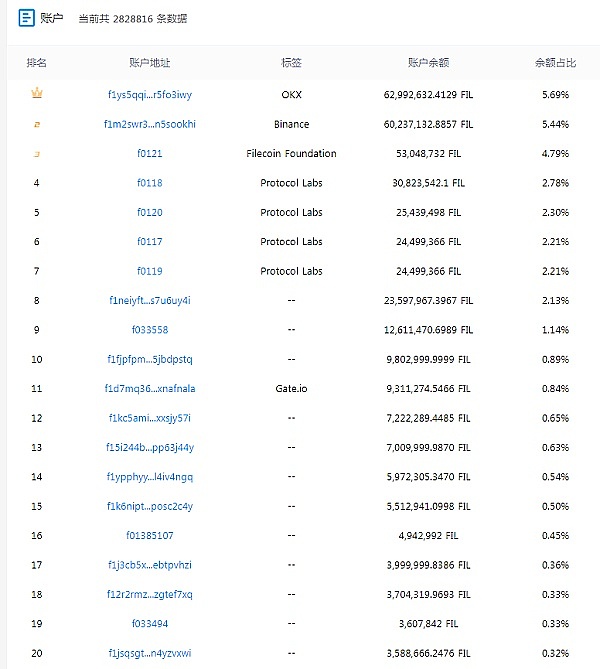Open the Binance address f1m2swr3...n5sookhi

[x=150, y=125]
